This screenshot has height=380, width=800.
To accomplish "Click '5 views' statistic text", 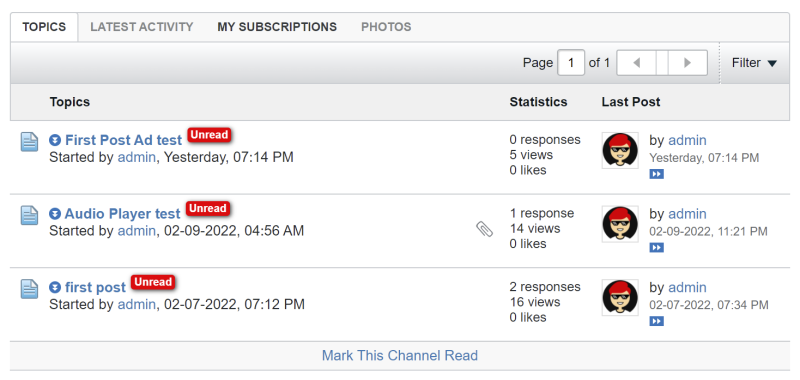I will [531, 155].
